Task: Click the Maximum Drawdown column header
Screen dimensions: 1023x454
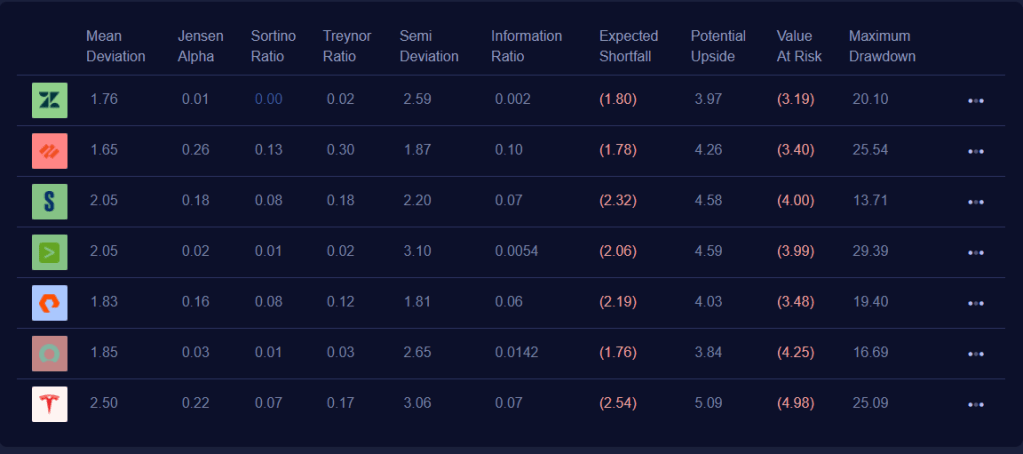Action: tap(882, 46)
